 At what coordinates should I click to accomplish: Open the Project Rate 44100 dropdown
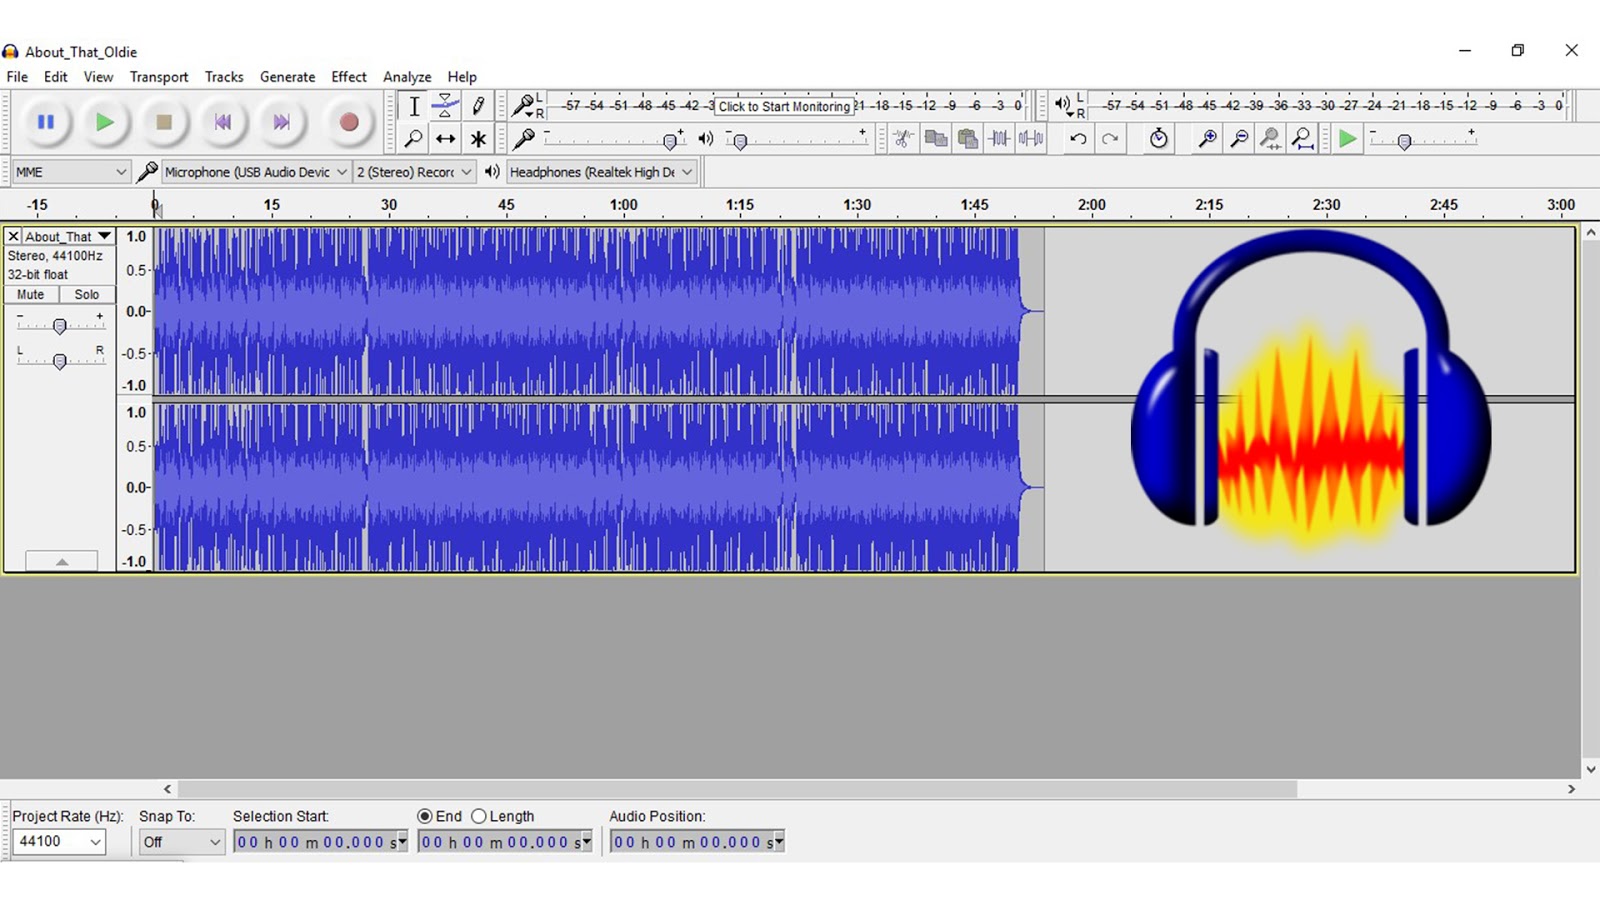59,842
